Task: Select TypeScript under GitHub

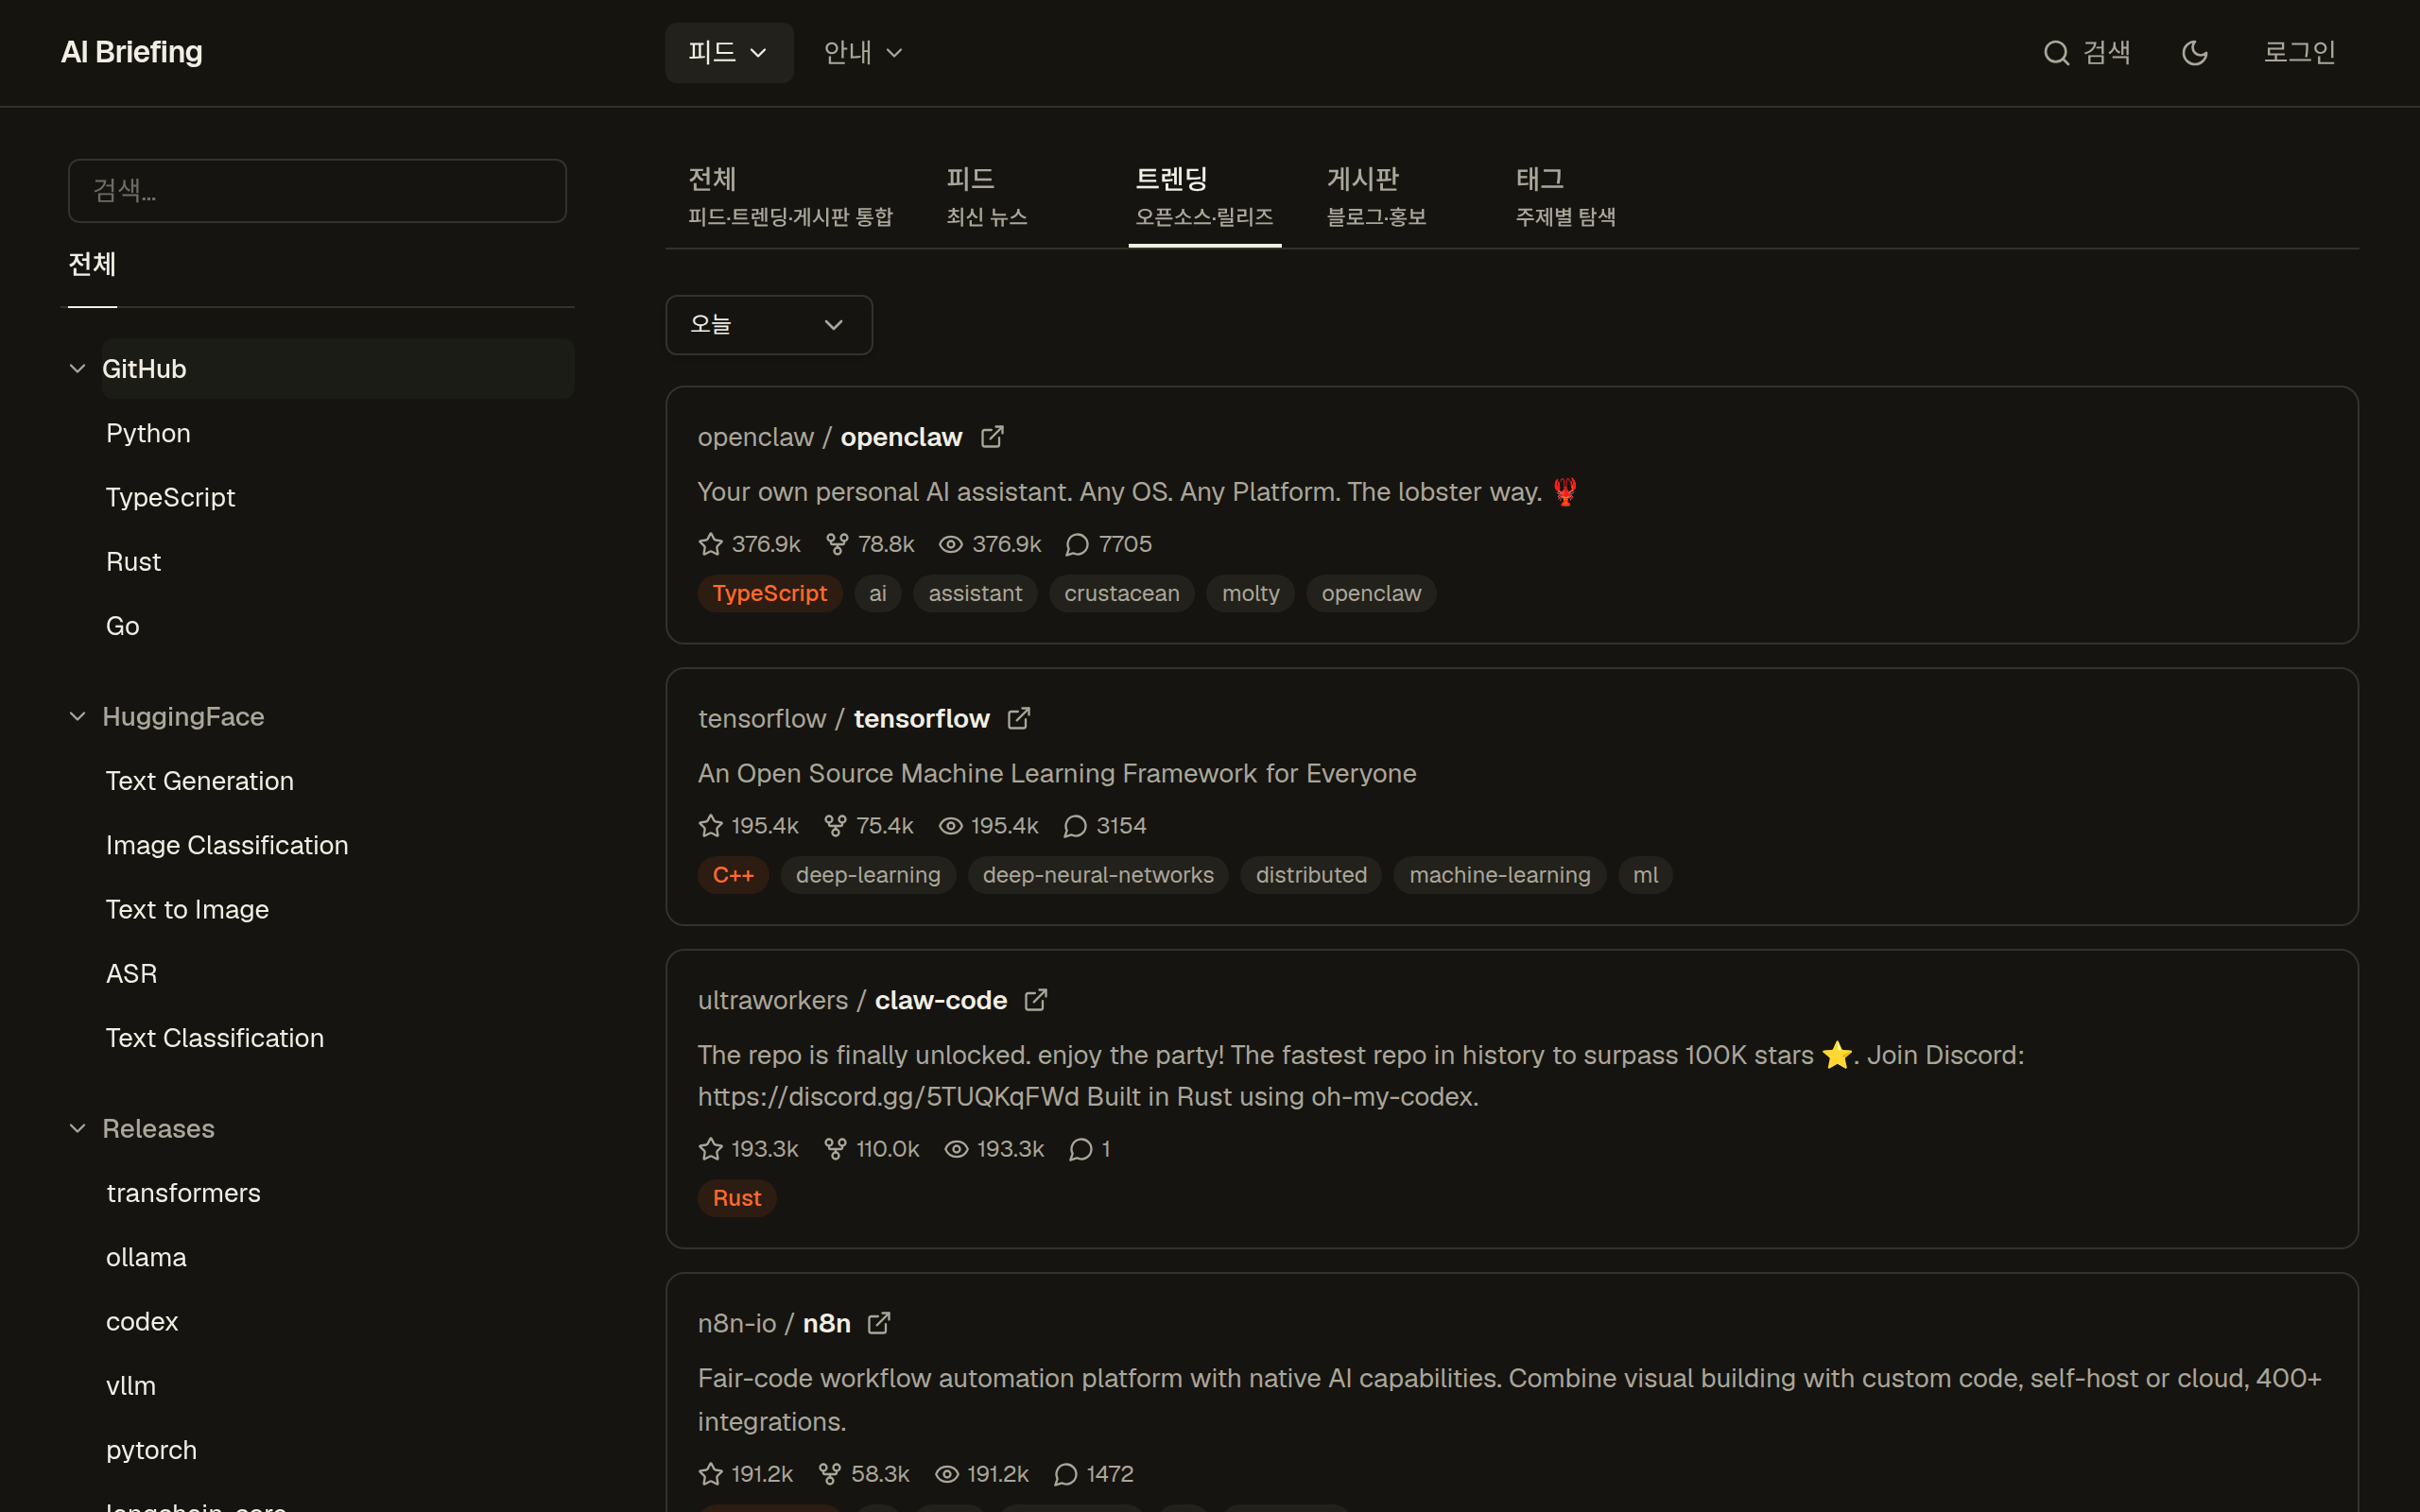Action: coord(171,498)
